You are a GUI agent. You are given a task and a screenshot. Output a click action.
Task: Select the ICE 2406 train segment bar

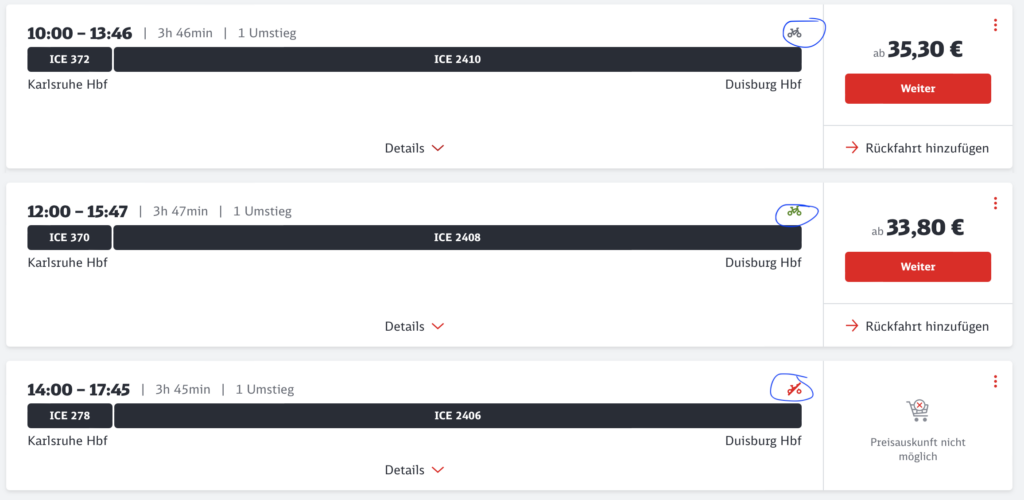point(458,416)
